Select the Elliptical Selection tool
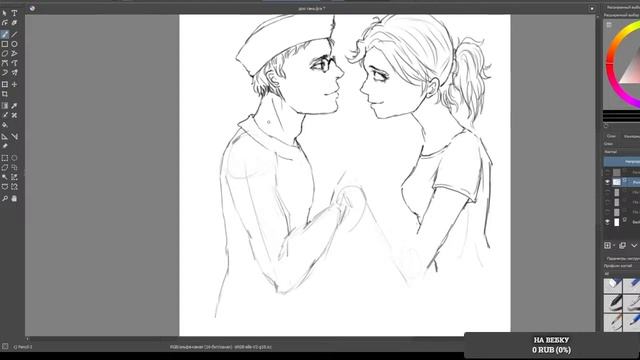The width and height of the screenshot is (640, 360). pyautogui.click(x=14, y=158)
